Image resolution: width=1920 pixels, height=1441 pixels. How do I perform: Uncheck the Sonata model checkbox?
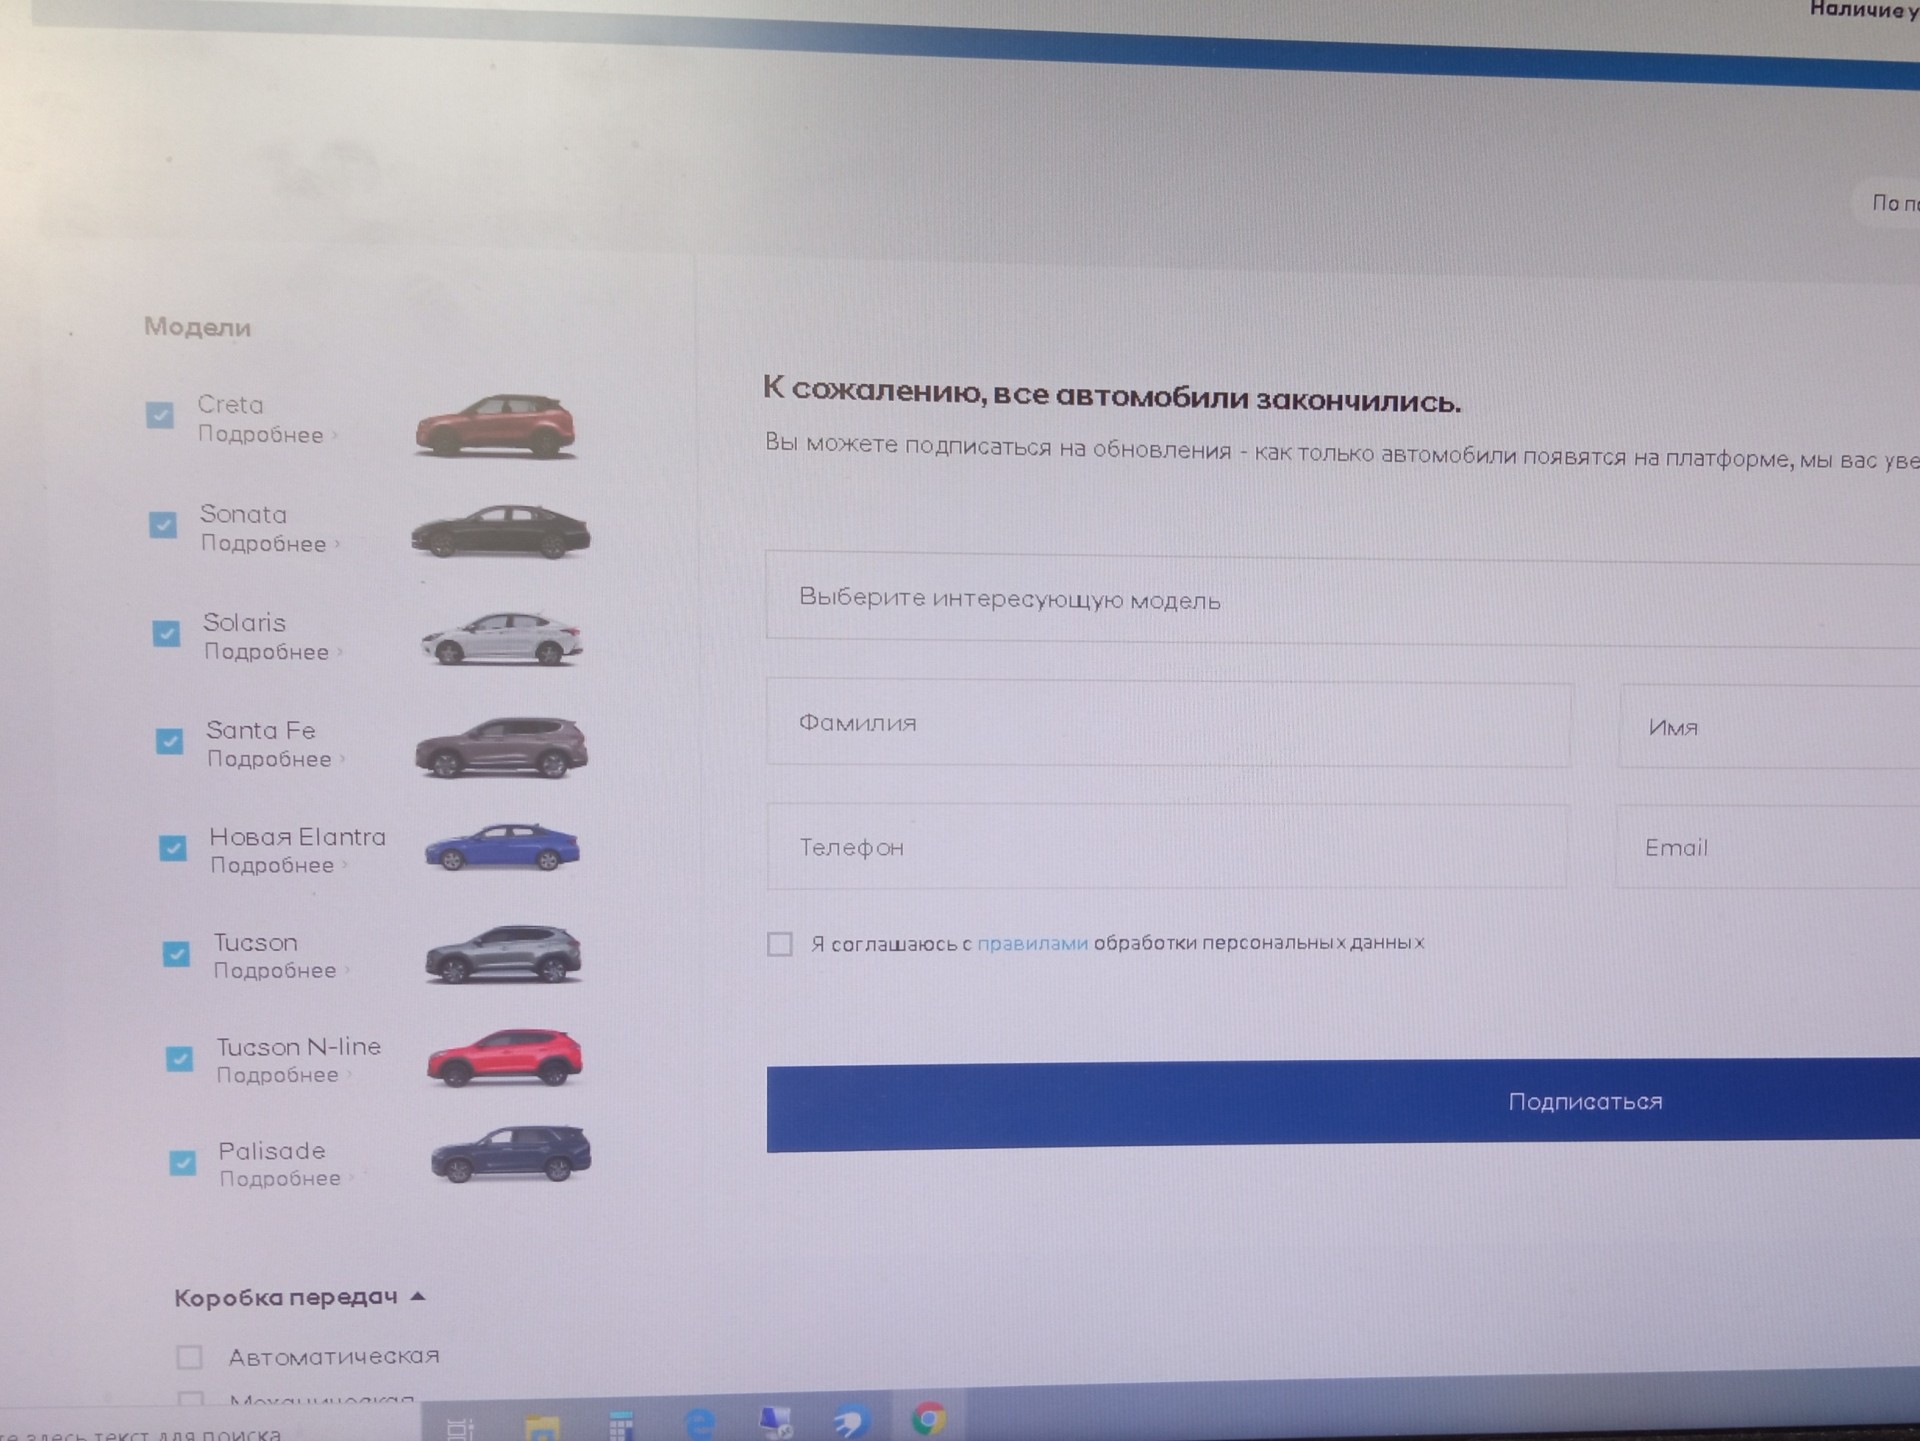tap(163, 524)
